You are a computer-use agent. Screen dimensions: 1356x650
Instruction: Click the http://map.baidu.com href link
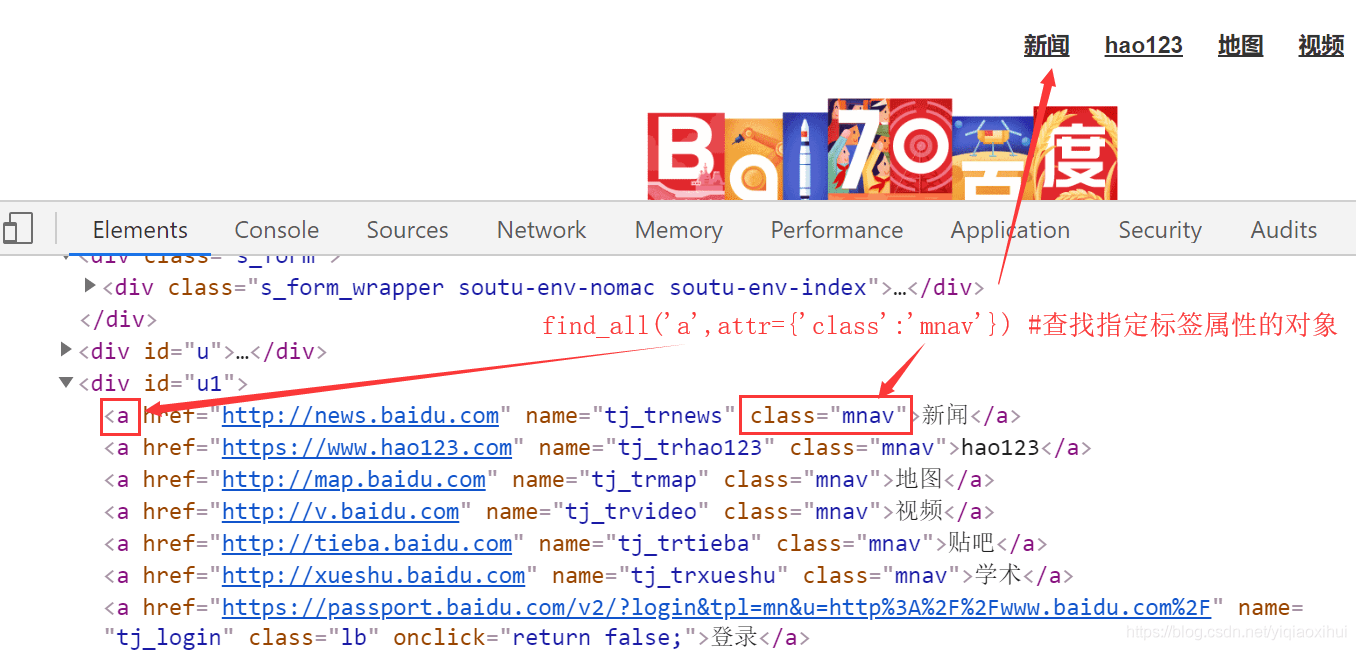(354, 479)
